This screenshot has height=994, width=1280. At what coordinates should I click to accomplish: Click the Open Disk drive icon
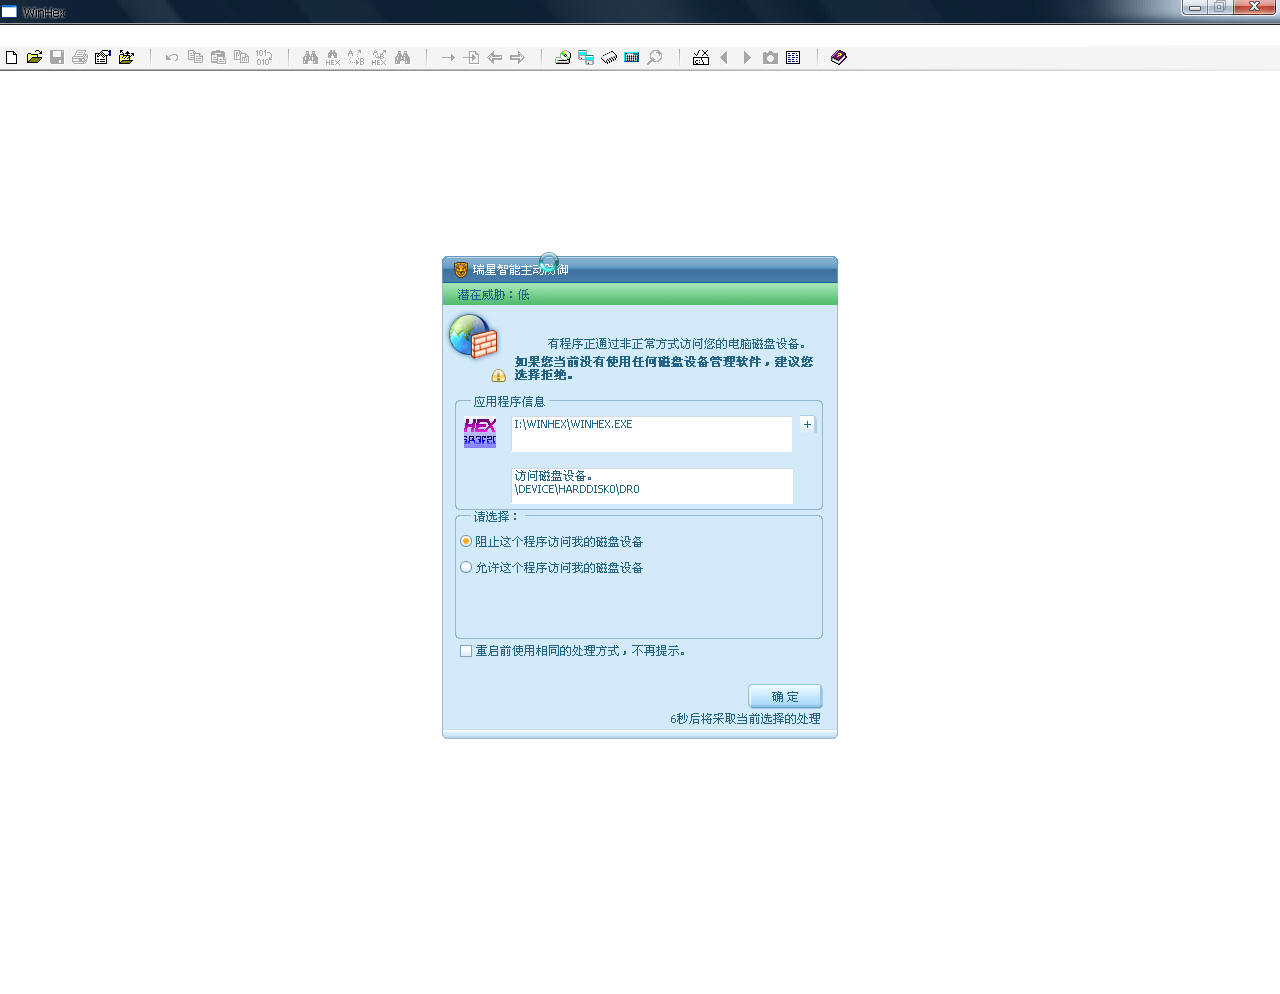coord(563,57)
